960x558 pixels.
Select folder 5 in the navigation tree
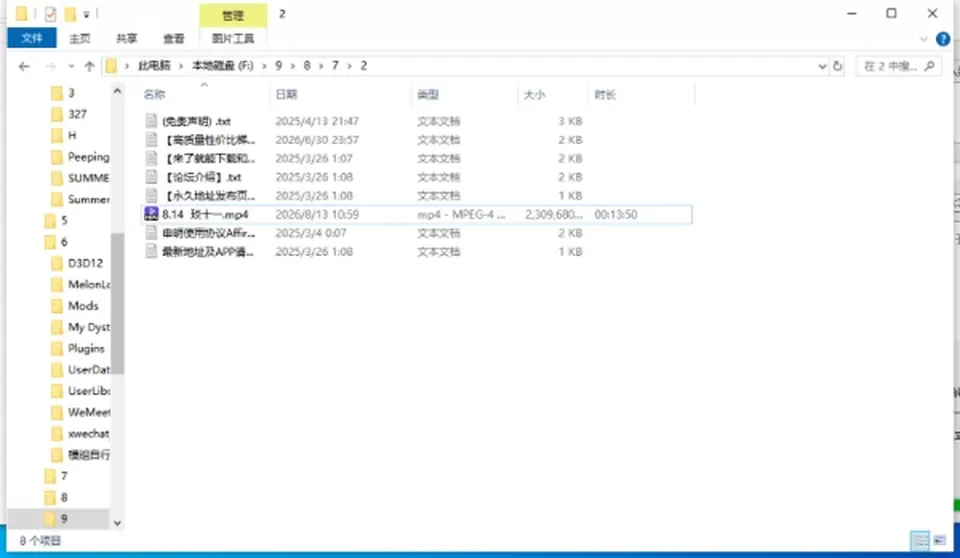pos(64,220)
